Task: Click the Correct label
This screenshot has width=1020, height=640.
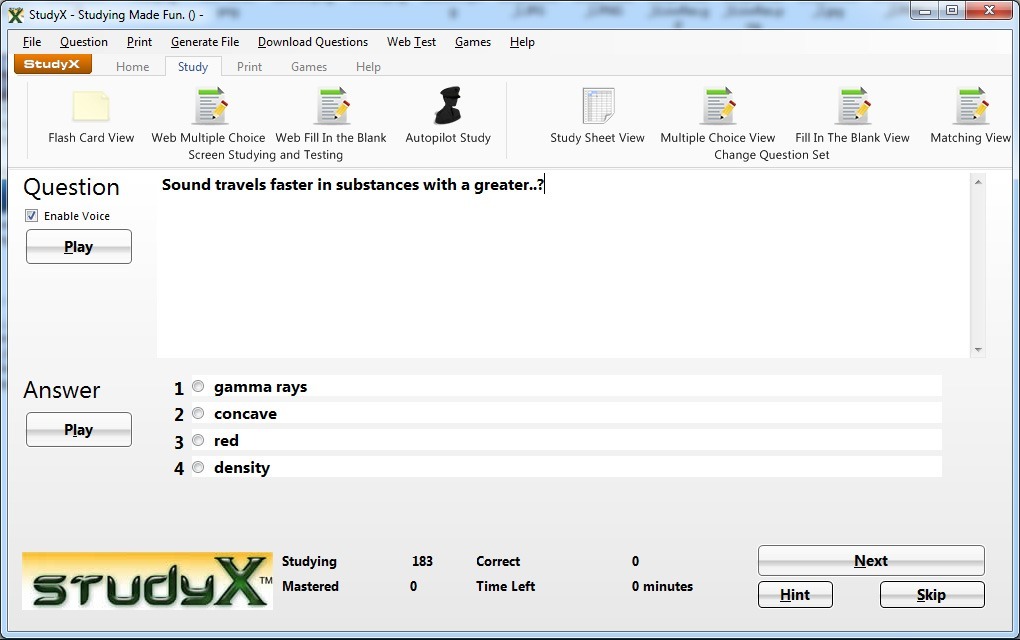Action: (498, 561)
